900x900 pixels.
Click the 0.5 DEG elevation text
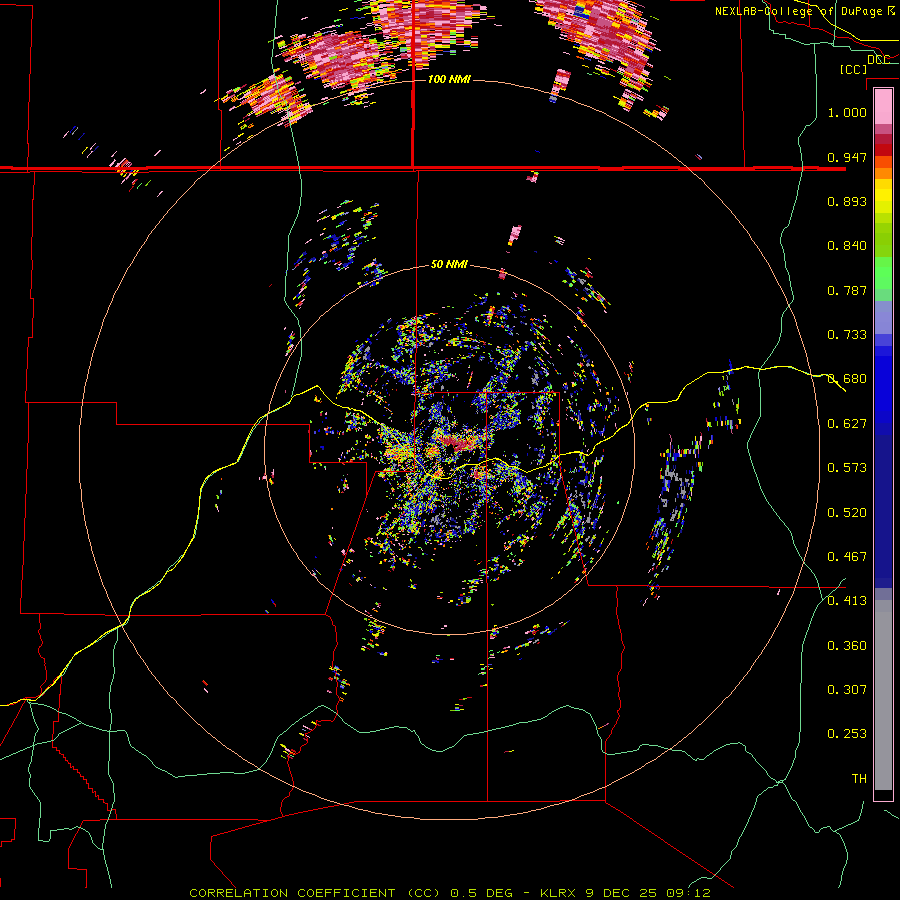pos(480,893)
